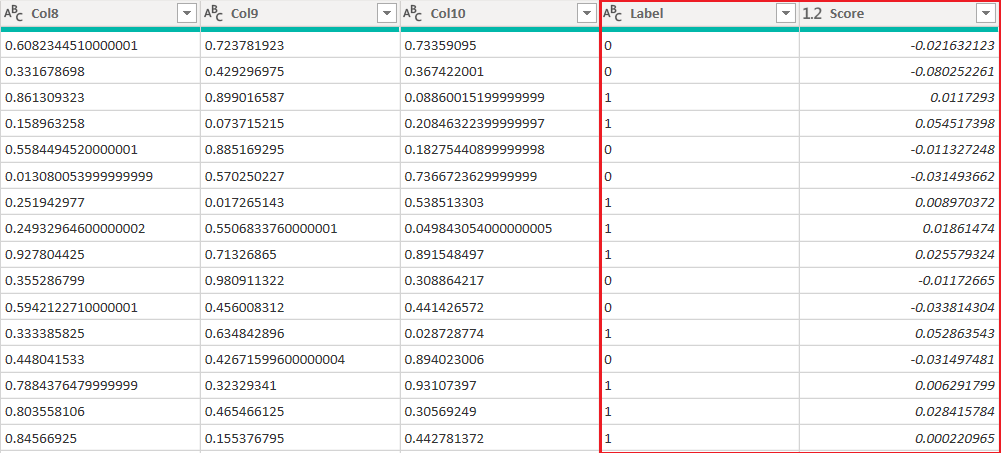Viewport: 1001px width, 453px height.
Task: Change data type via Col9 ABC icon
Action: click(x=214, y=14)
